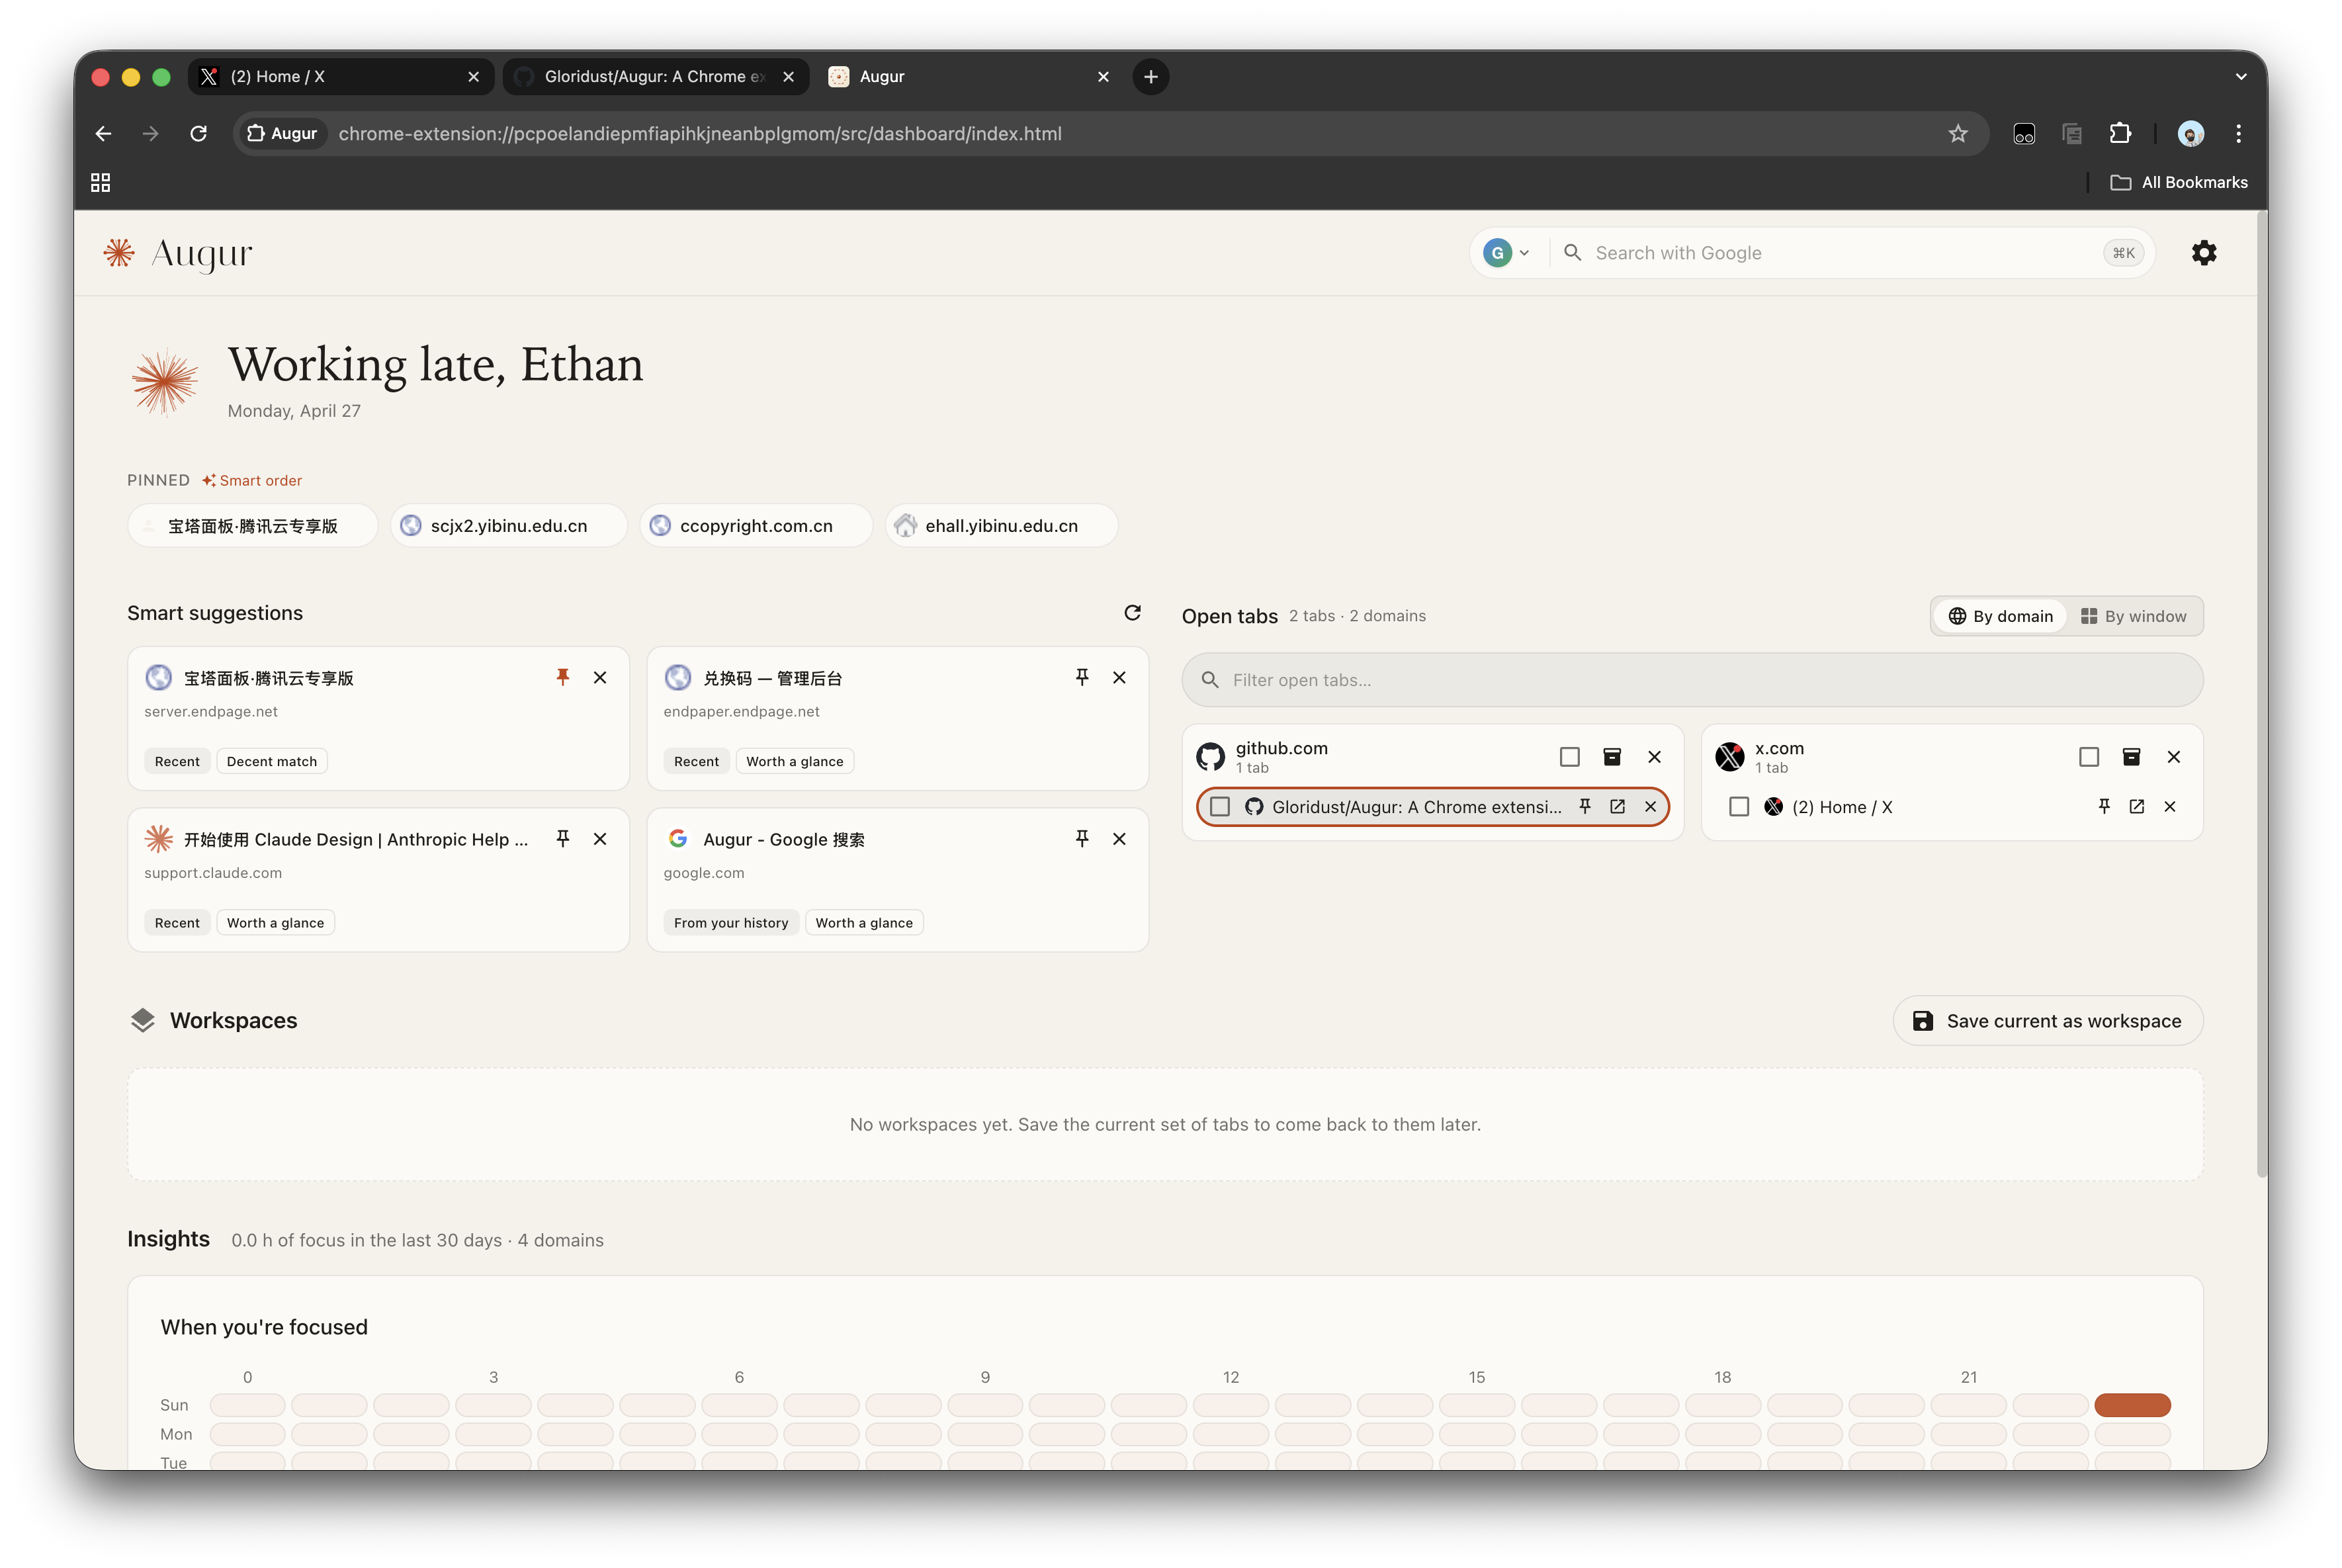Open a new browser tab
Image resolution: width=2342 pixels, height=1568 pixels.
(x=1151, y=76)
